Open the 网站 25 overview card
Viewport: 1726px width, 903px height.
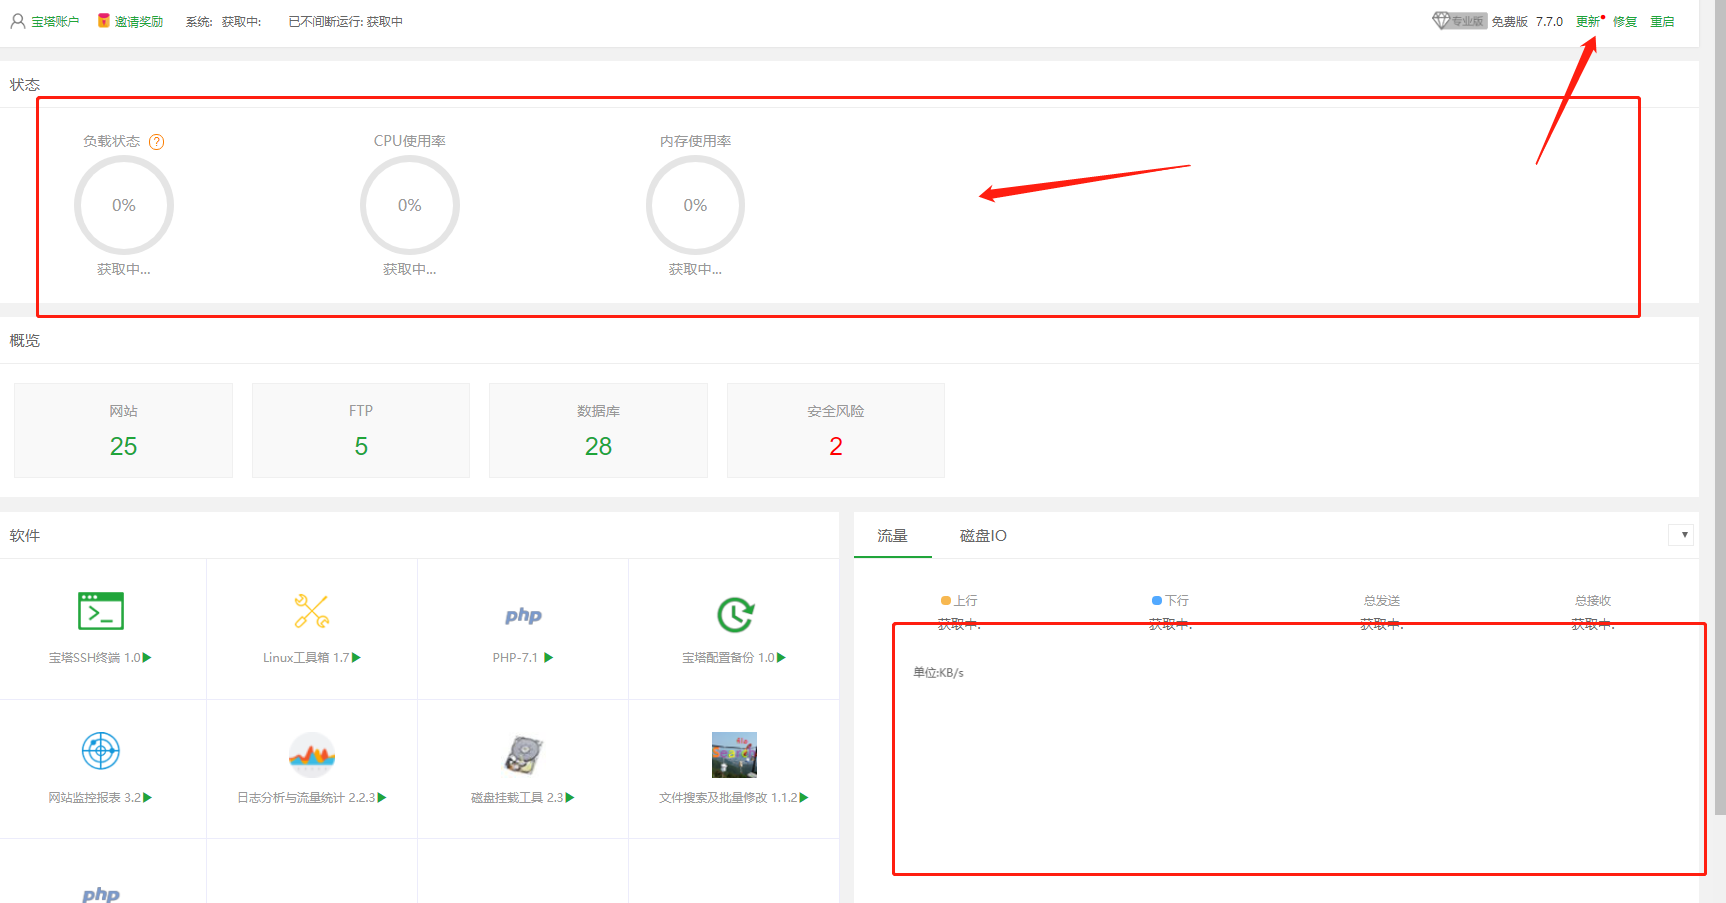(123, 430)
